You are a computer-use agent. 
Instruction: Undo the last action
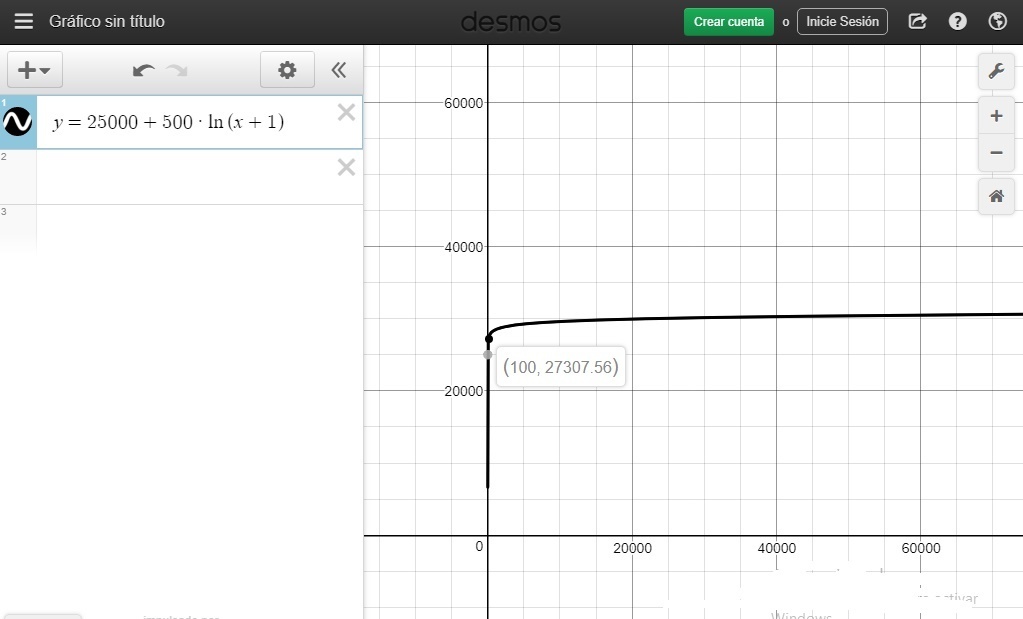[143, 70]
